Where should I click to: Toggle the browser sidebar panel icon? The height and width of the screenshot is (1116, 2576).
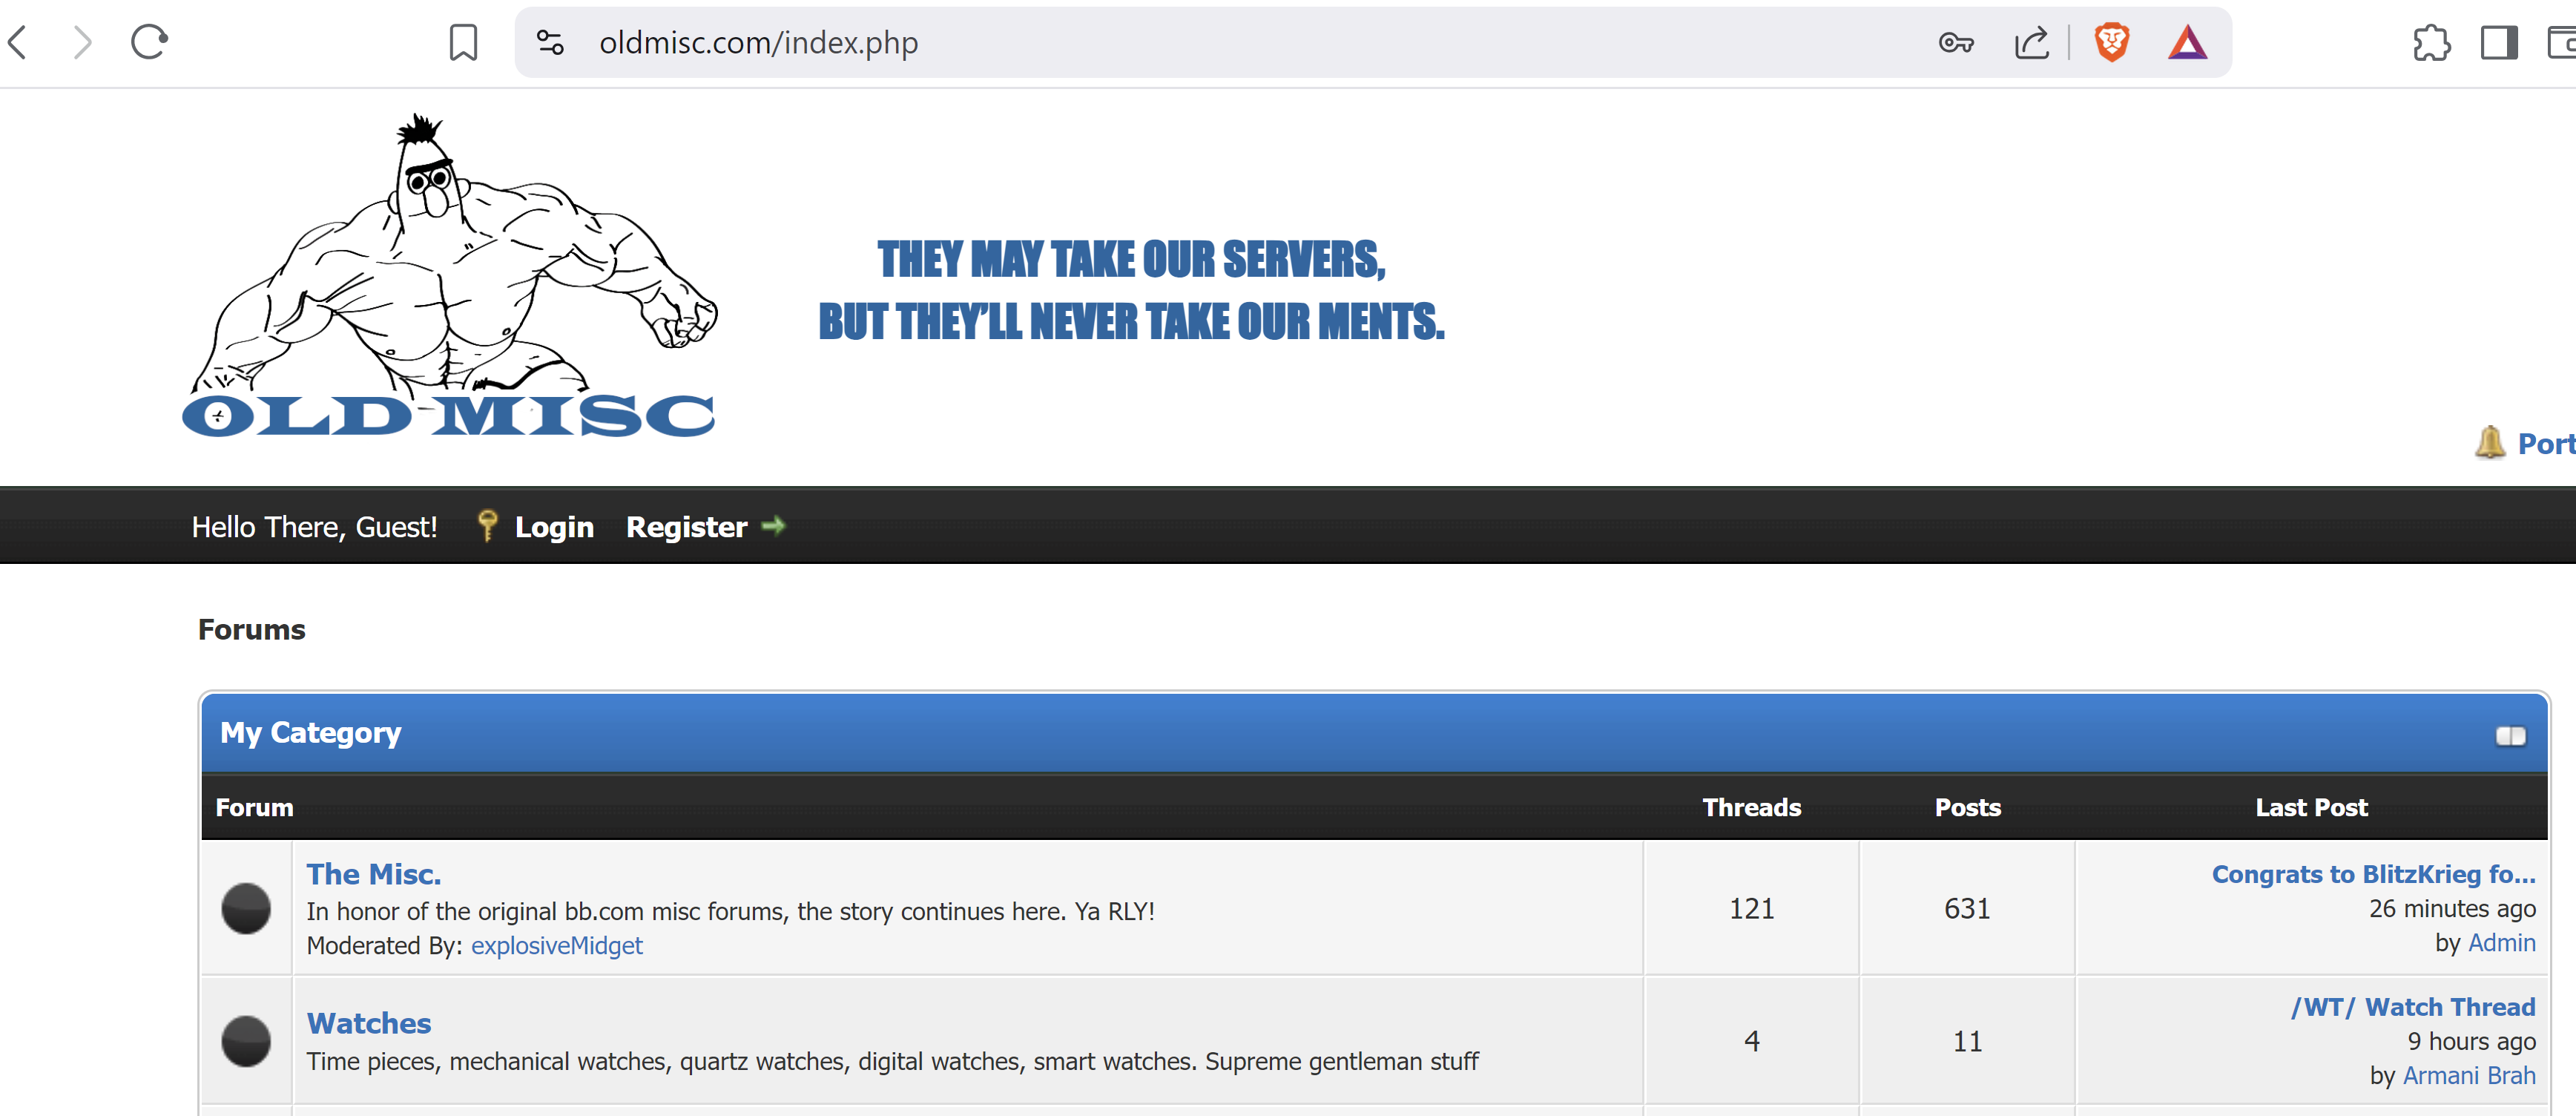point(2499,42)
